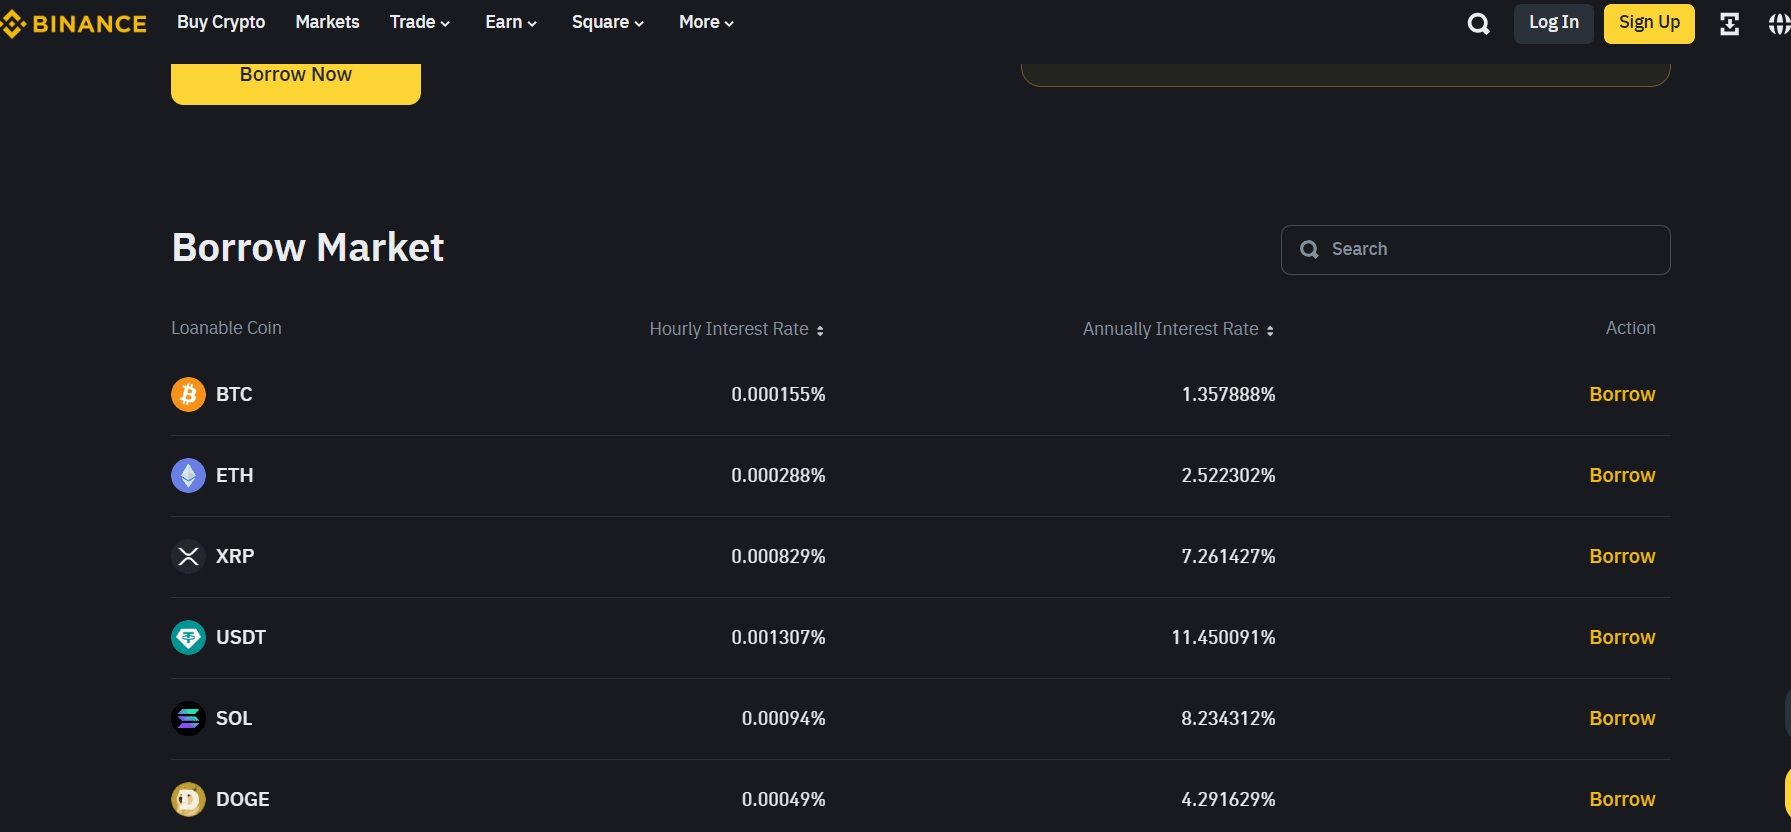Image resolution: width=1791 pixels, height=832 pixels.
Task: Click the USDT coin icon
Action: tap(188, 637)
